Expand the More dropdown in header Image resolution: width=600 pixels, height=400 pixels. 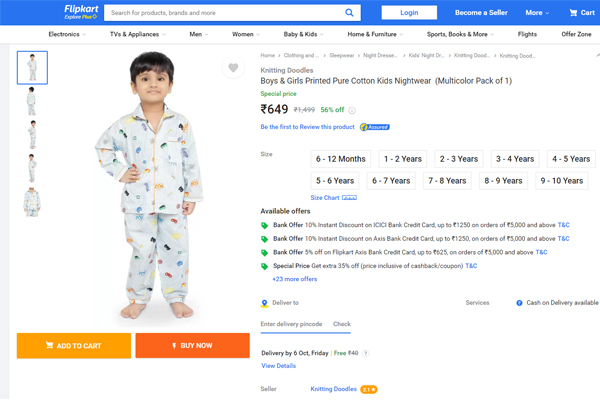click(x=535, y=13)
